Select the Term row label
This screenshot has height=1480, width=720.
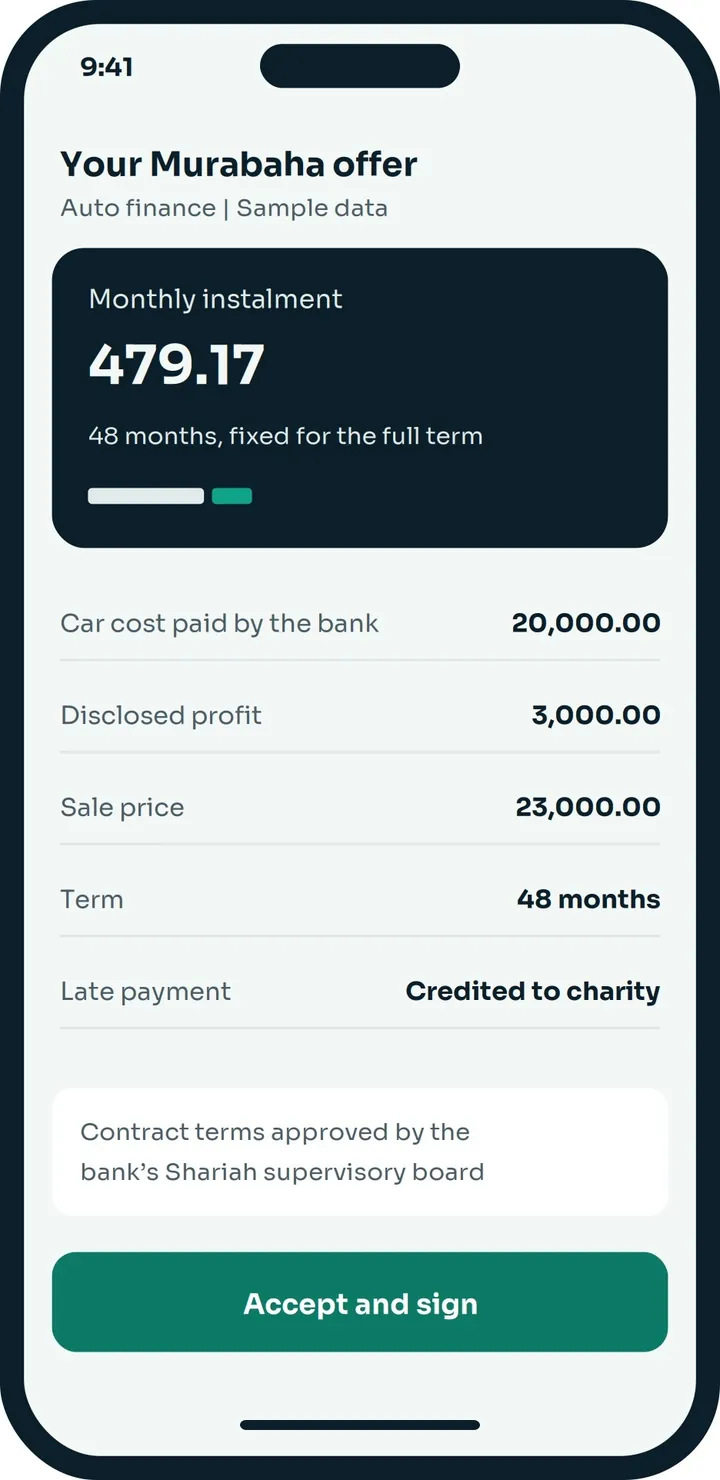click(92, 899)
